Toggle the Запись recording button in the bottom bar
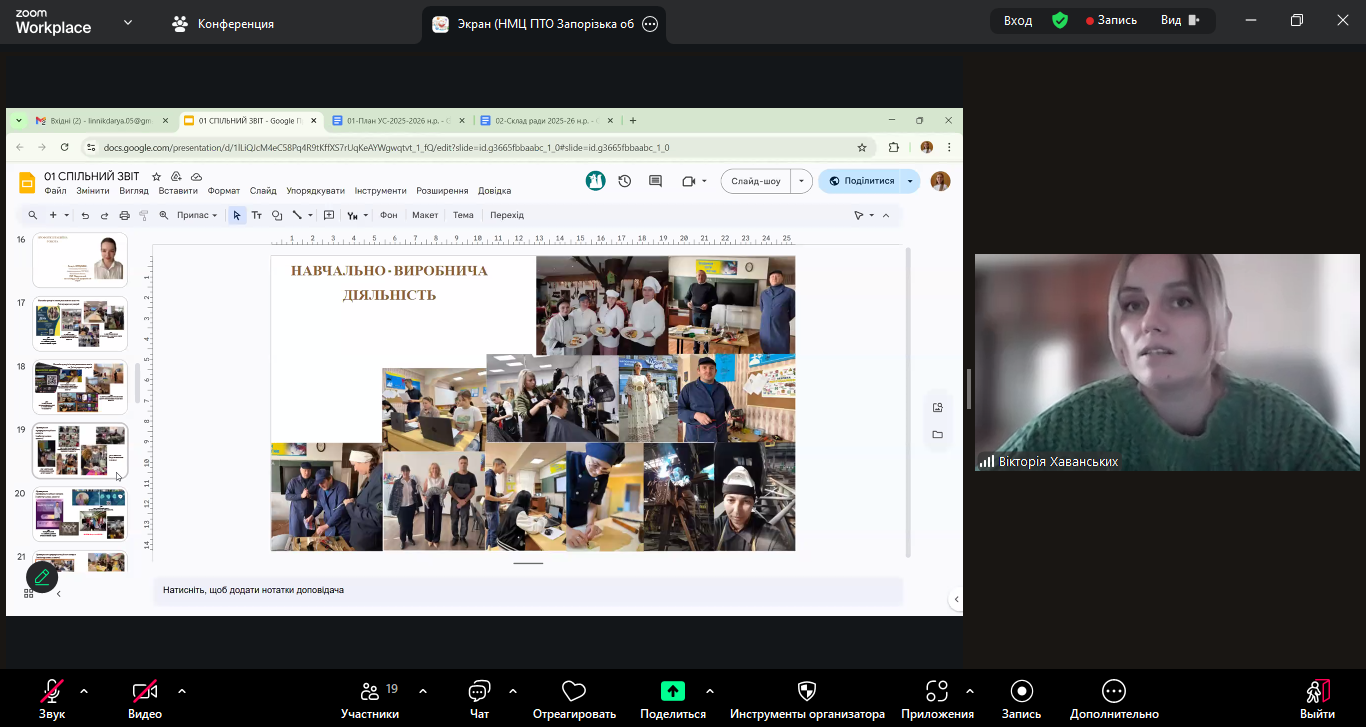Screen dimensions: 1366x728 [1021, 691]
